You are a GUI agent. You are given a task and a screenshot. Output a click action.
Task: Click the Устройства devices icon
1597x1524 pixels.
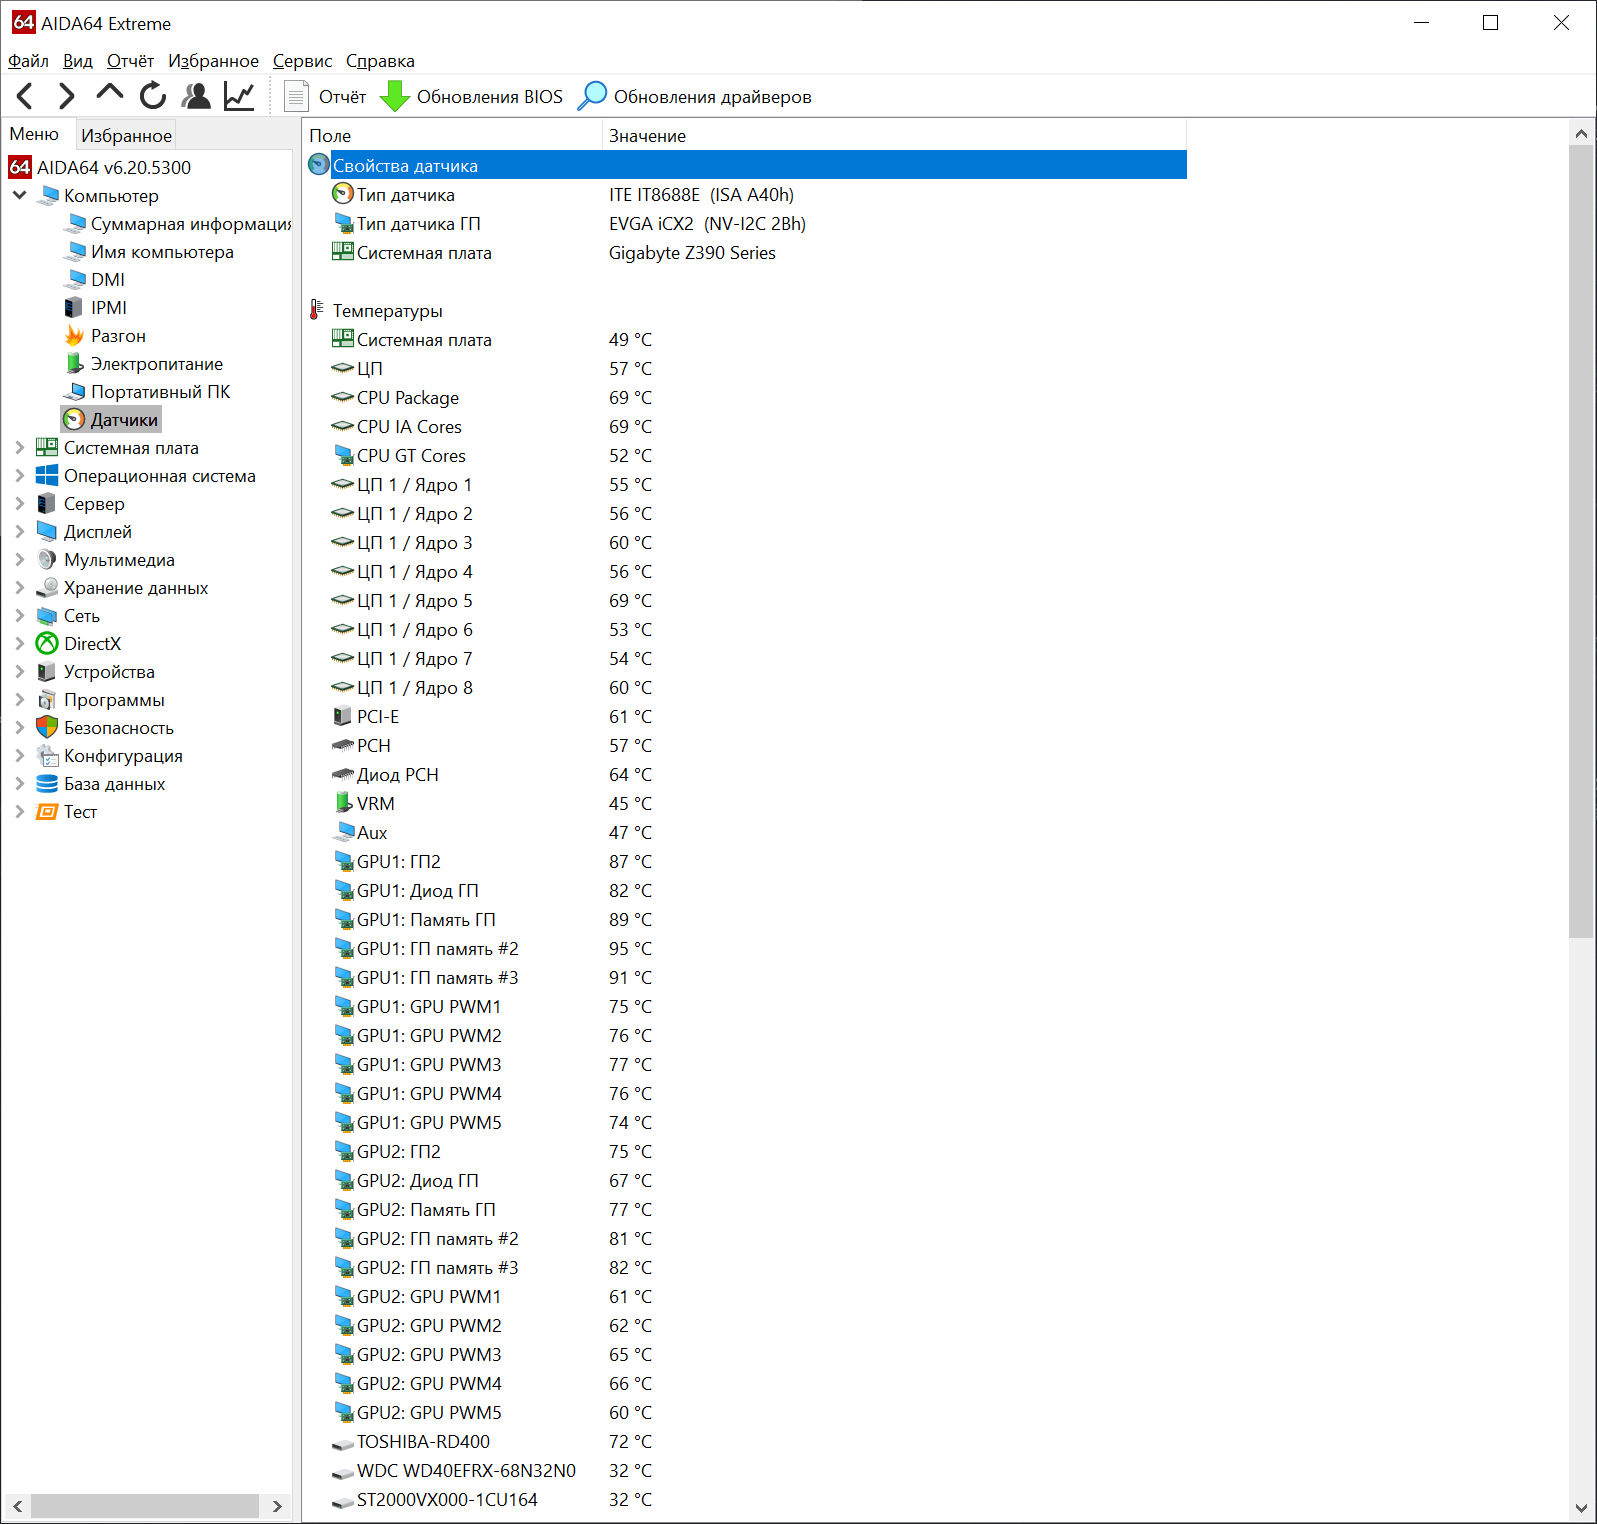[x=47, y=672]
